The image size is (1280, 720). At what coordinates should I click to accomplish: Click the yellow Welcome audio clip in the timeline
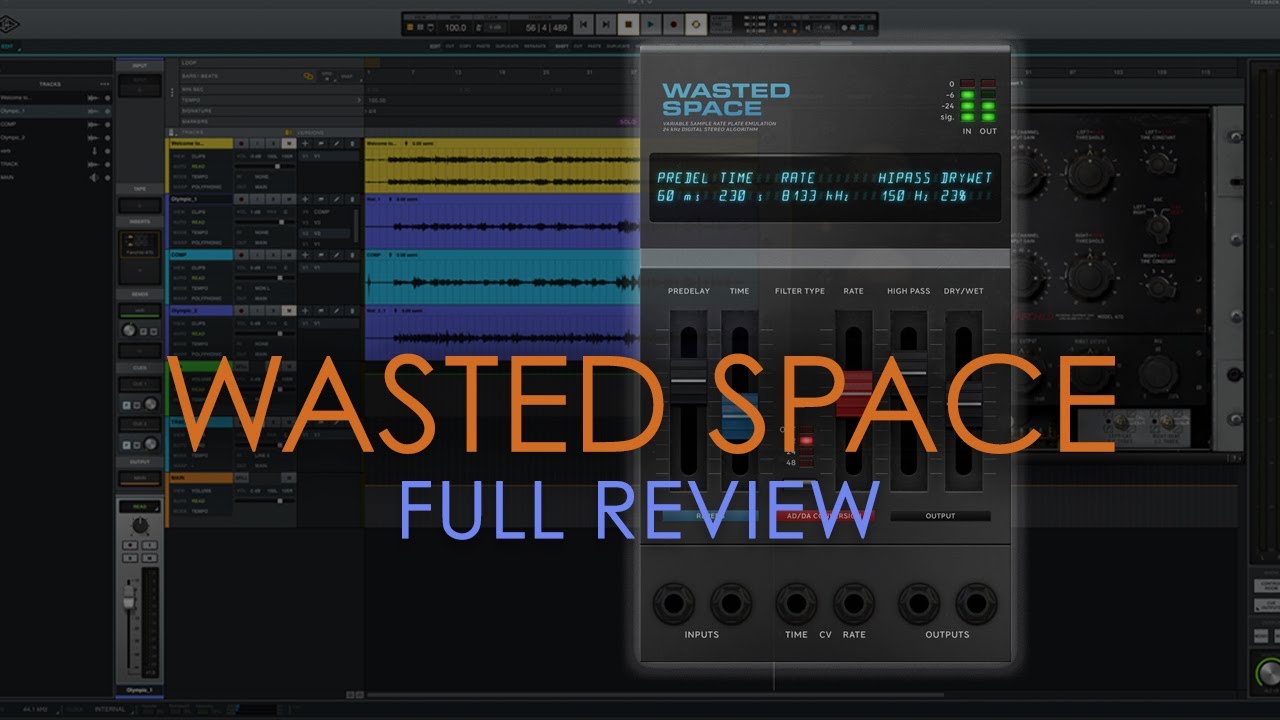(x=501, y=165)
